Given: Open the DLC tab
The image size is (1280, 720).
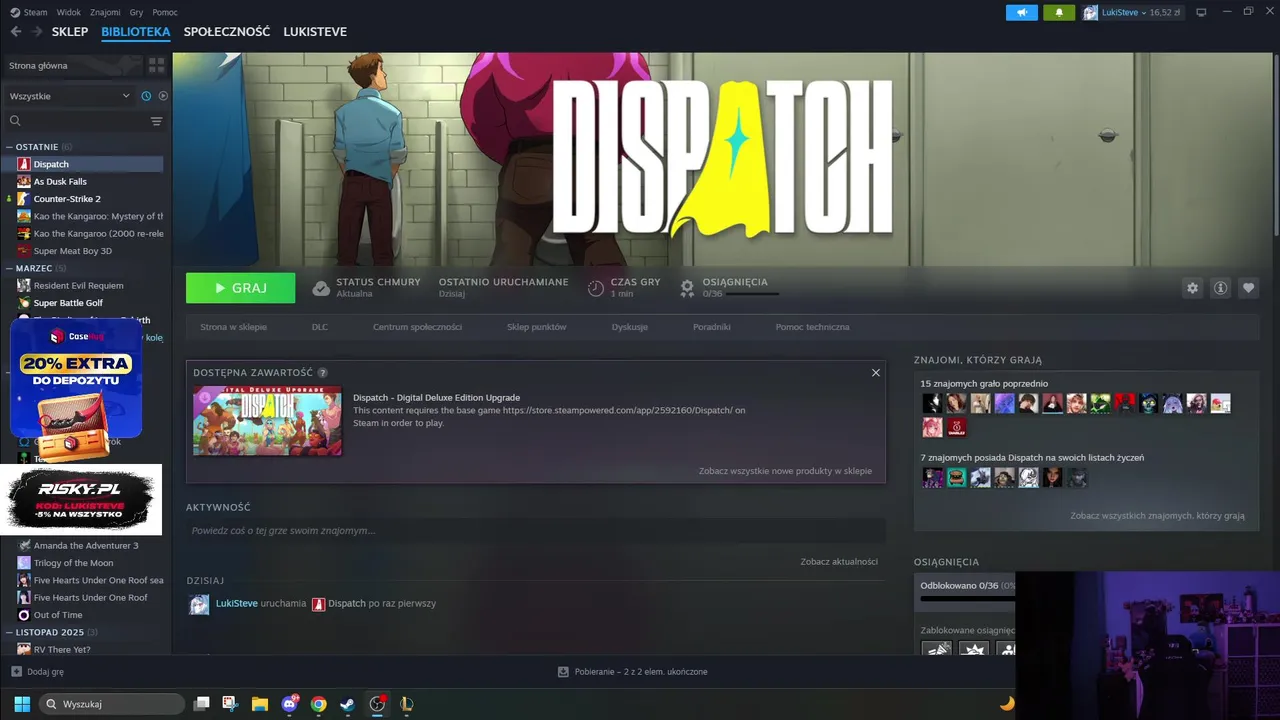Looking at the screenshot, I should 320,327.
